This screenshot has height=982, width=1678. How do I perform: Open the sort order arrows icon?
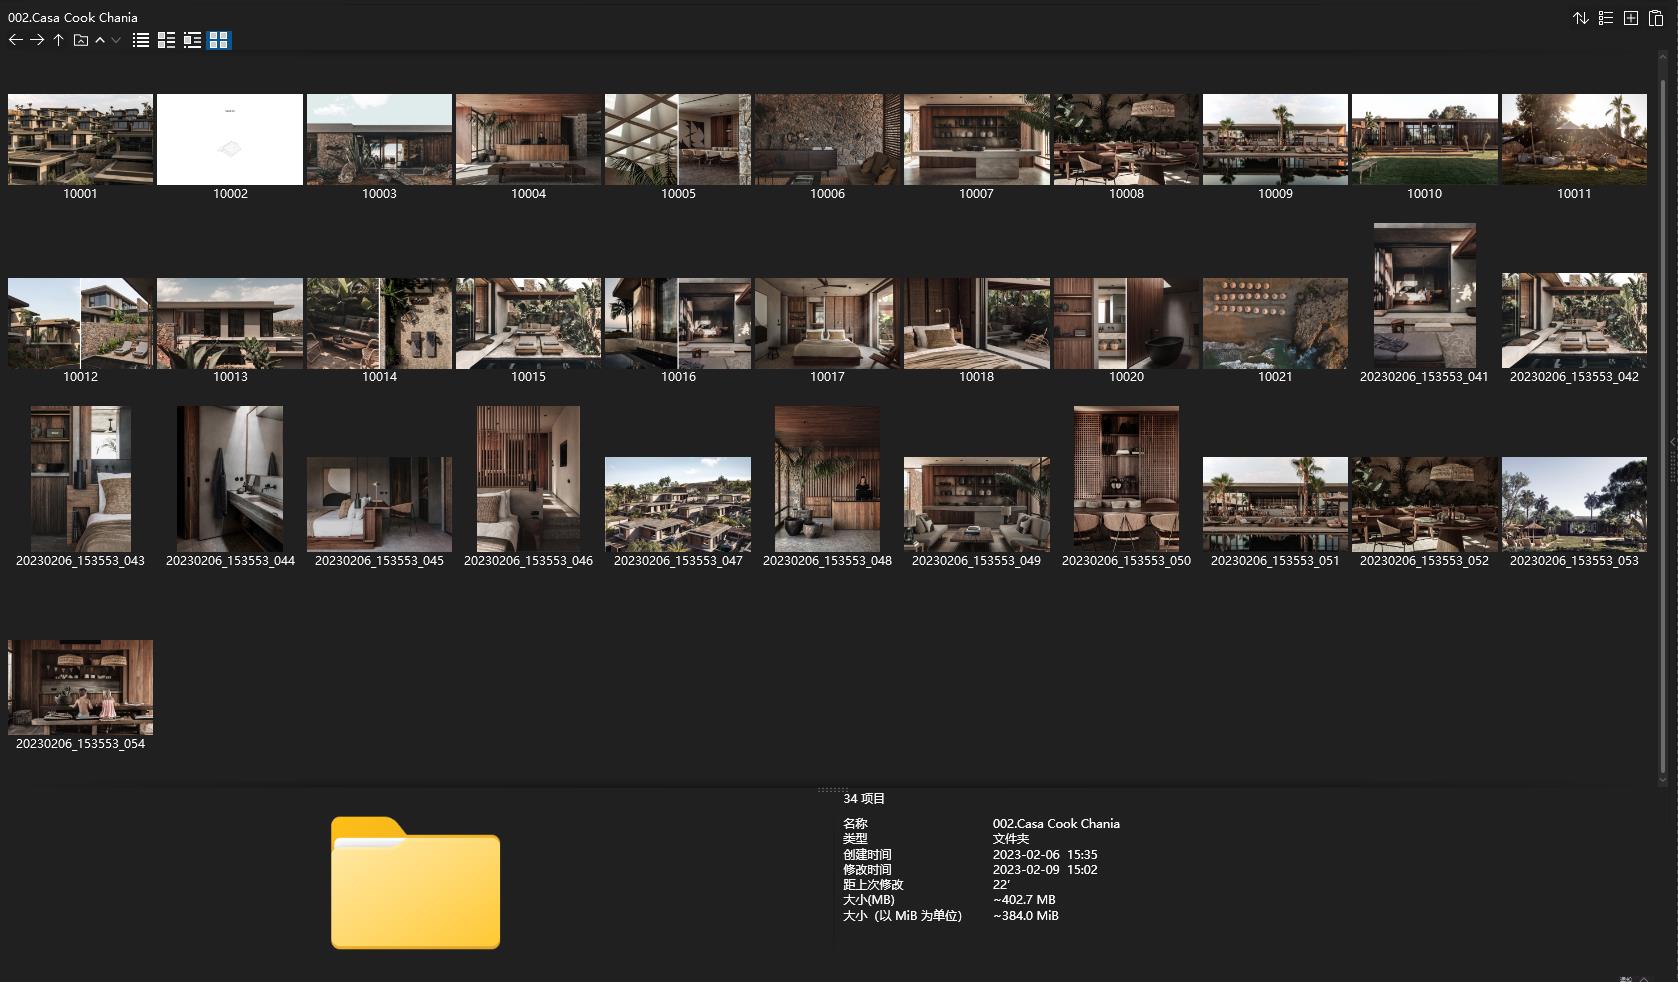coord(1581,18)
